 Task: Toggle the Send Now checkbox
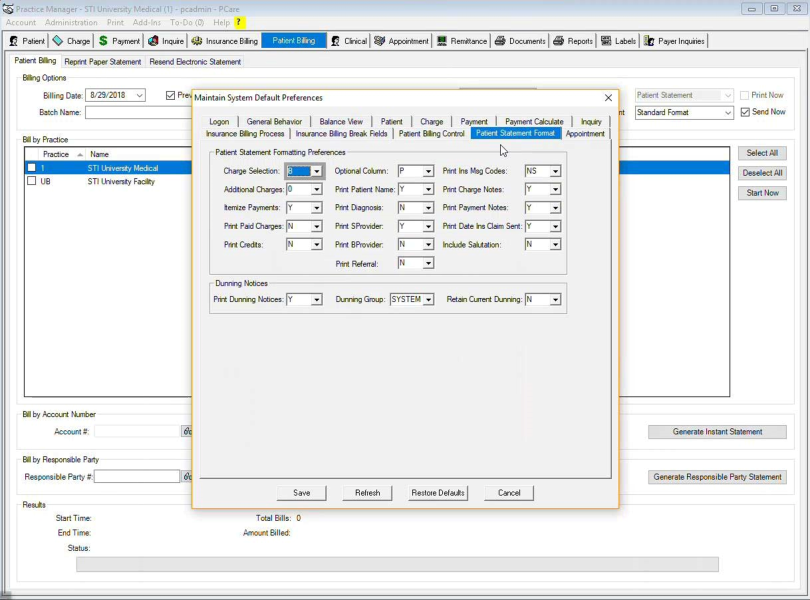(745, 112)
